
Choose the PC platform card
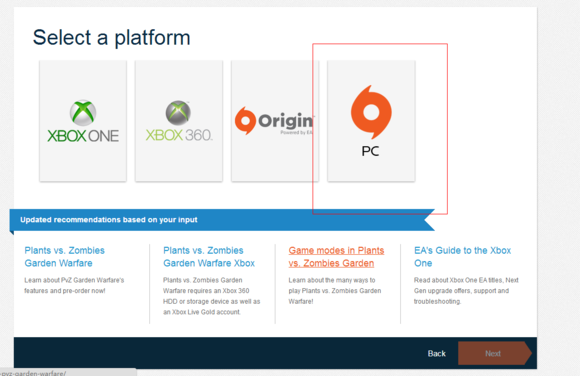[x=371, y=121]
